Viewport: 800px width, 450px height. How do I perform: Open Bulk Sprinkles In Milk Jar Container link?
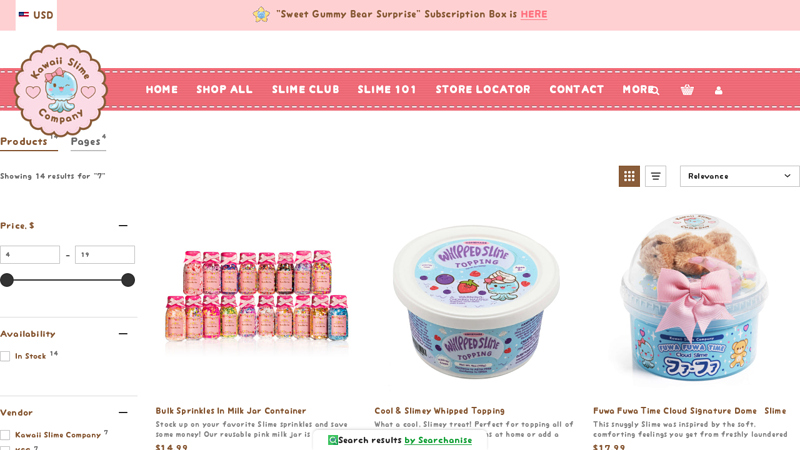[x=231, y=411]
